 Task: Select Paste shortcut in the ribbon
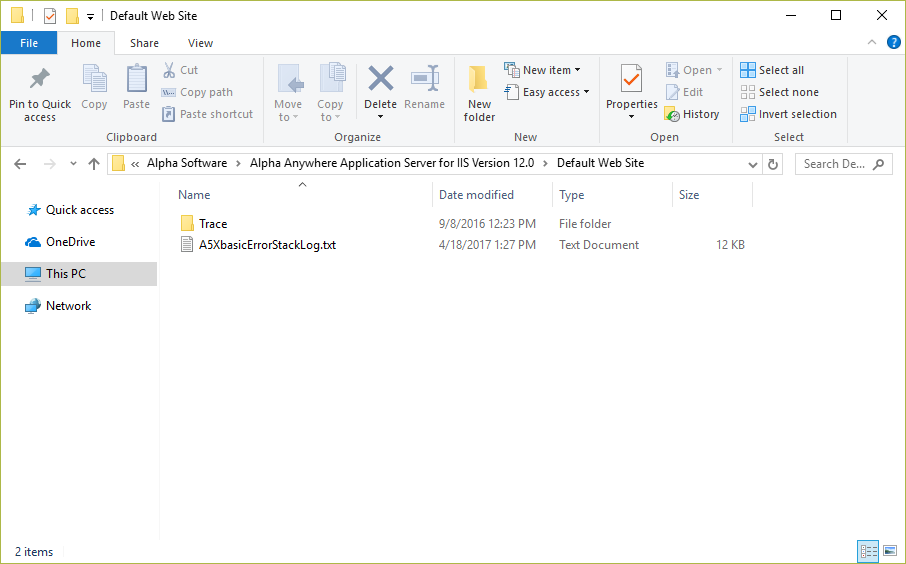207,114
